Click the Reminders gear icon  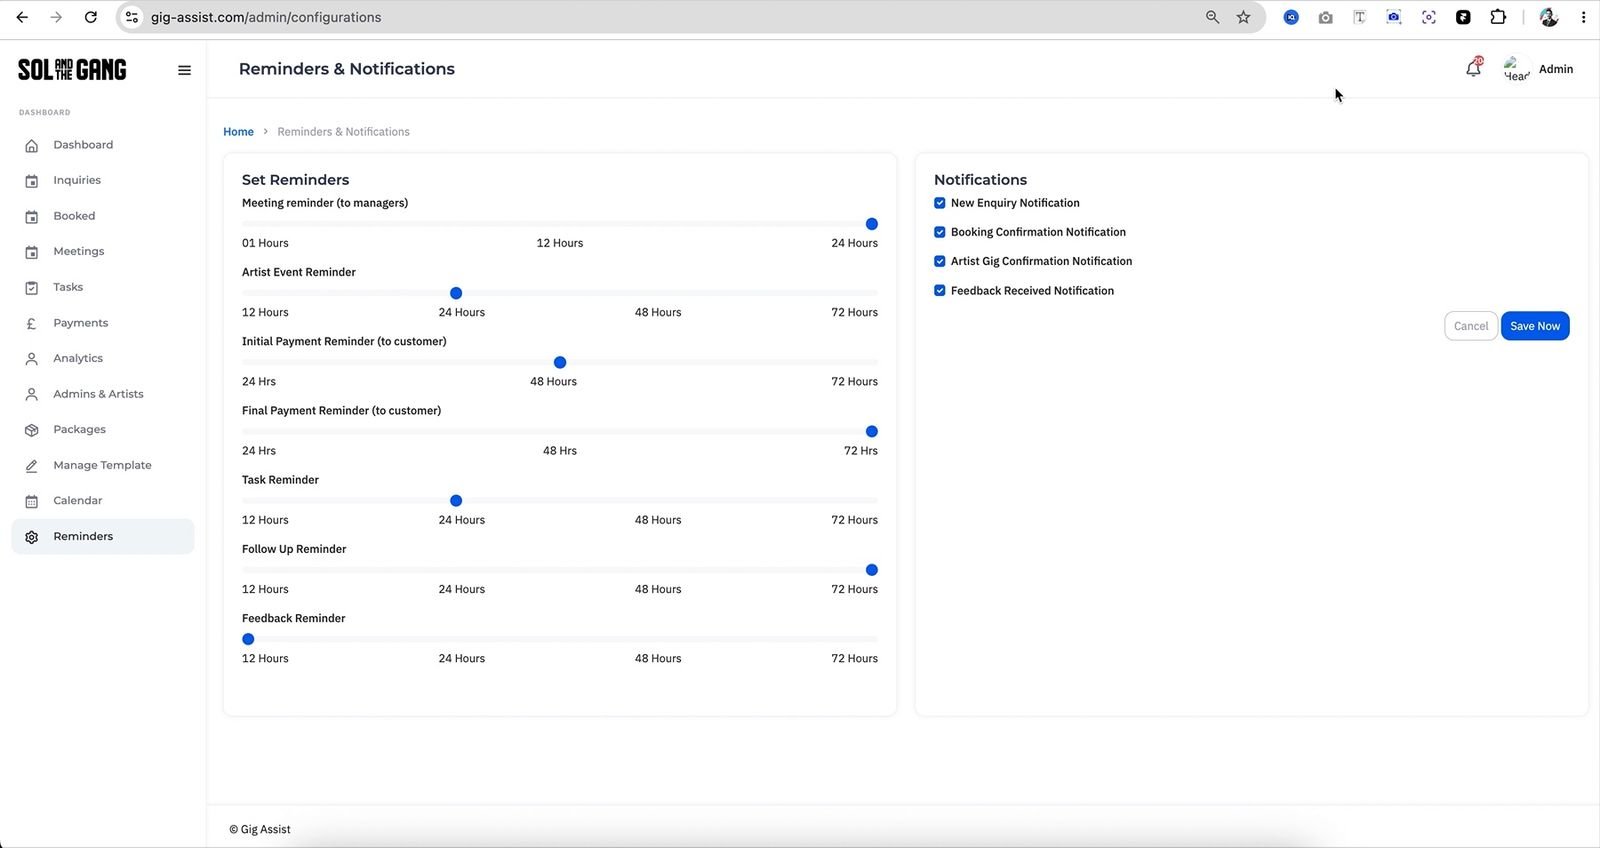coord(32,537)
